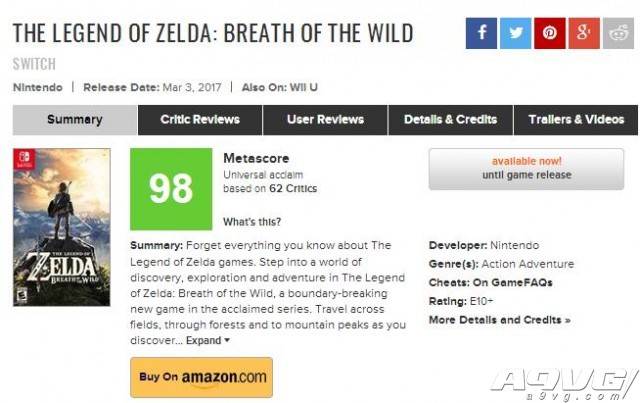Viewport: 640px width, 403px height.
Task: Click the green 98 Metascore box
Action: [171, 189]
